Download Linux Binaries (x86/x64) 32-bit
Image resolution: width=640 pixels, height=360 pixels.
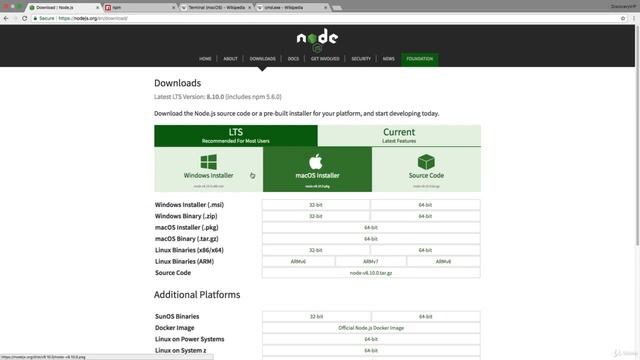point(316,250)
